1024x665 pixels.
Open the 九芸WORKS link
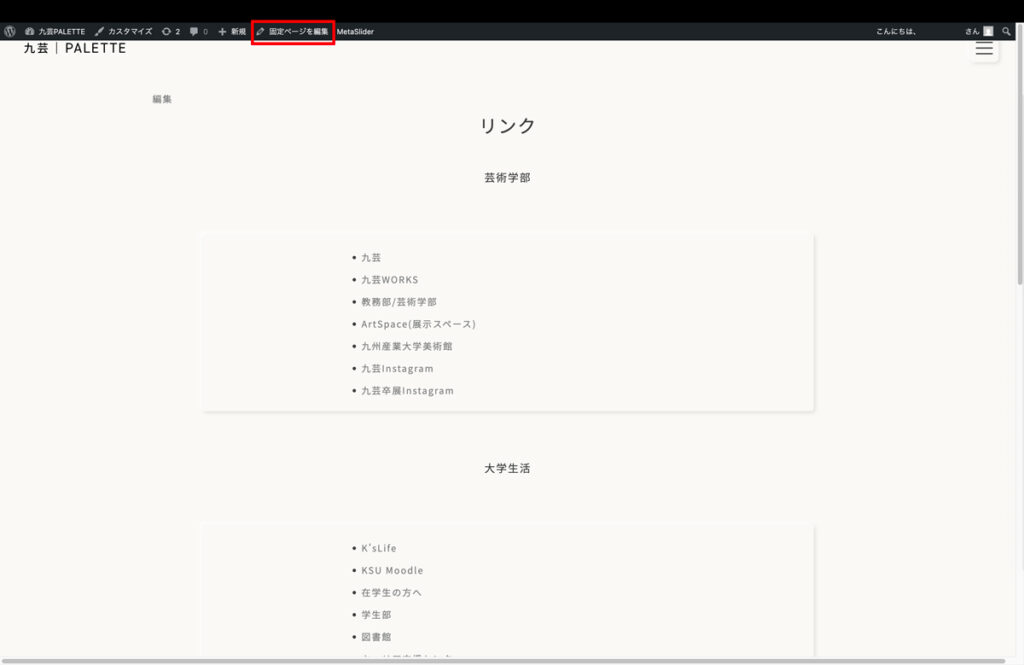click(390, 280)
